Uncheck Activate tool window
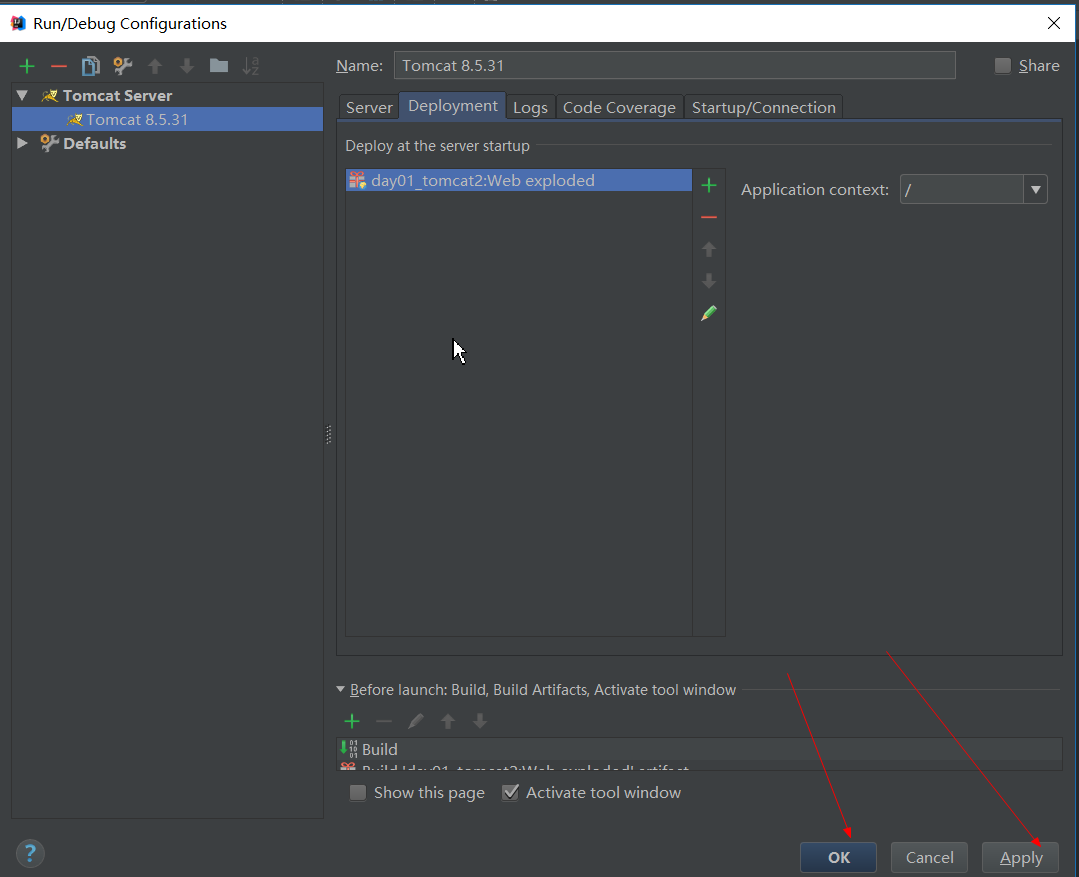This screenshot has height=877, width=1079. [511, 793]
